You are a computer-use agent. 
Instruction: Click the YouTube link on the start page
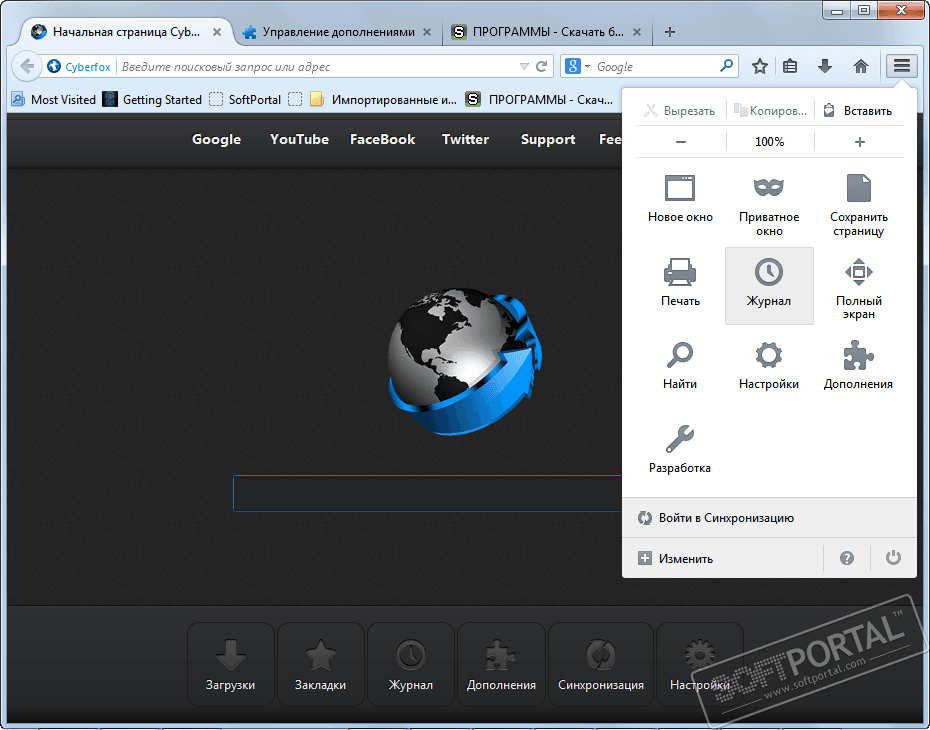pos(300,139)
